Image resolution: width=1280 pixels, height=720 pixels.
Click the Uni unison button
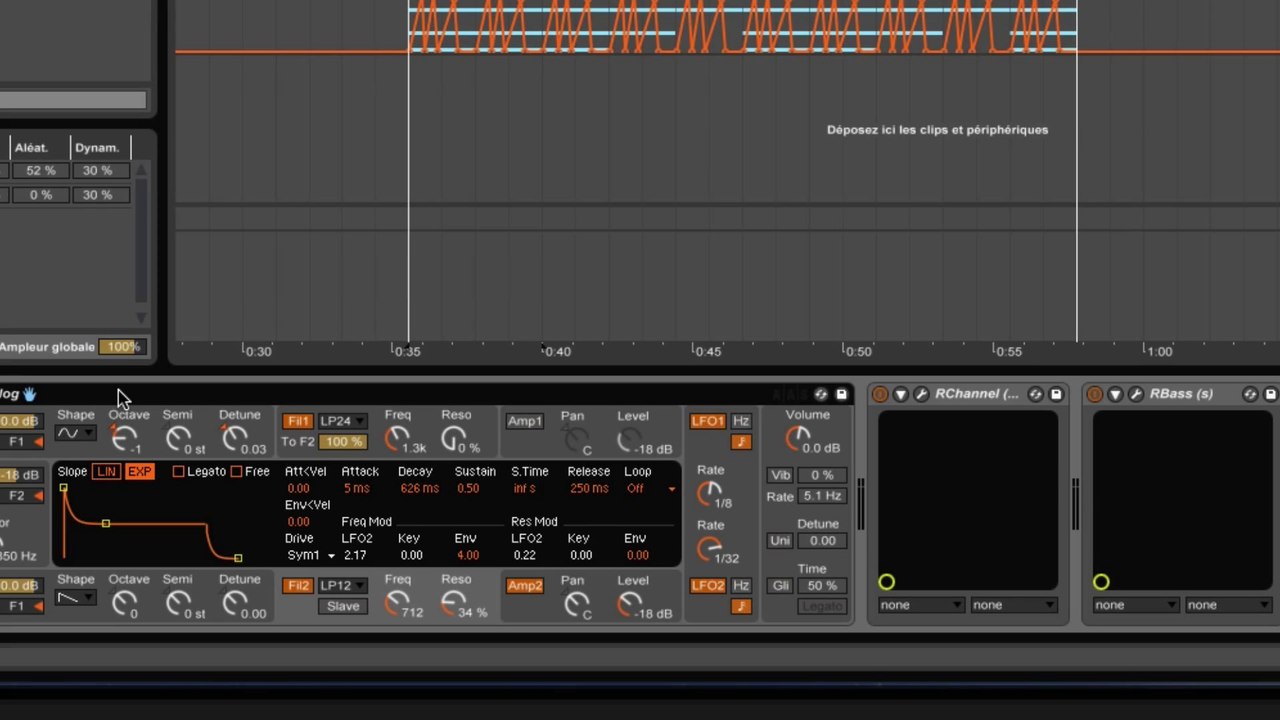(x=780, y=541)
